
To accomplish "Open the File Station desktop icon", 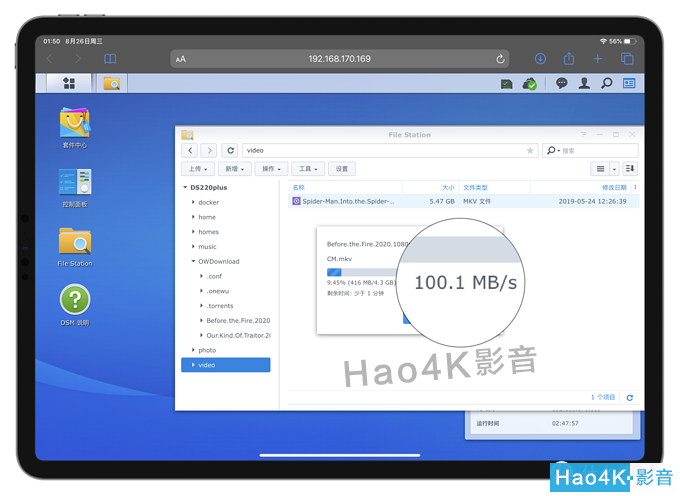I will pyautogui.click(x=75, y=247).
